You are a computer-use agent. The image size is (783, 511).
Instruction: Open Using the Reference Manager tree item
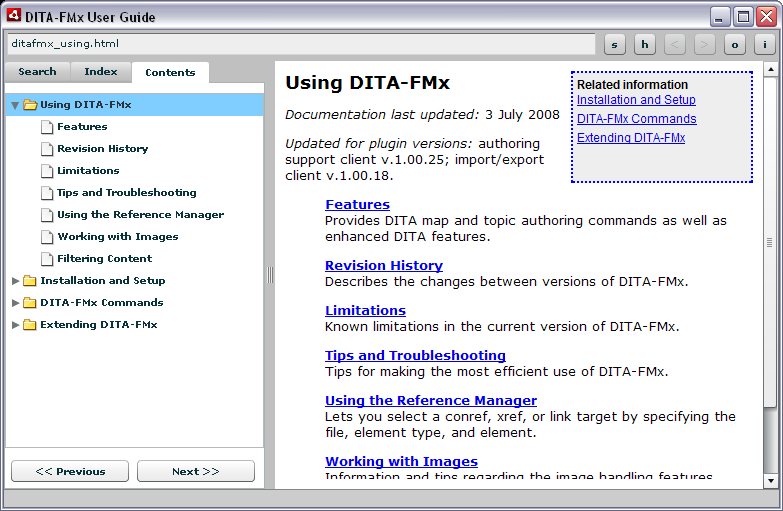[141, 215]
